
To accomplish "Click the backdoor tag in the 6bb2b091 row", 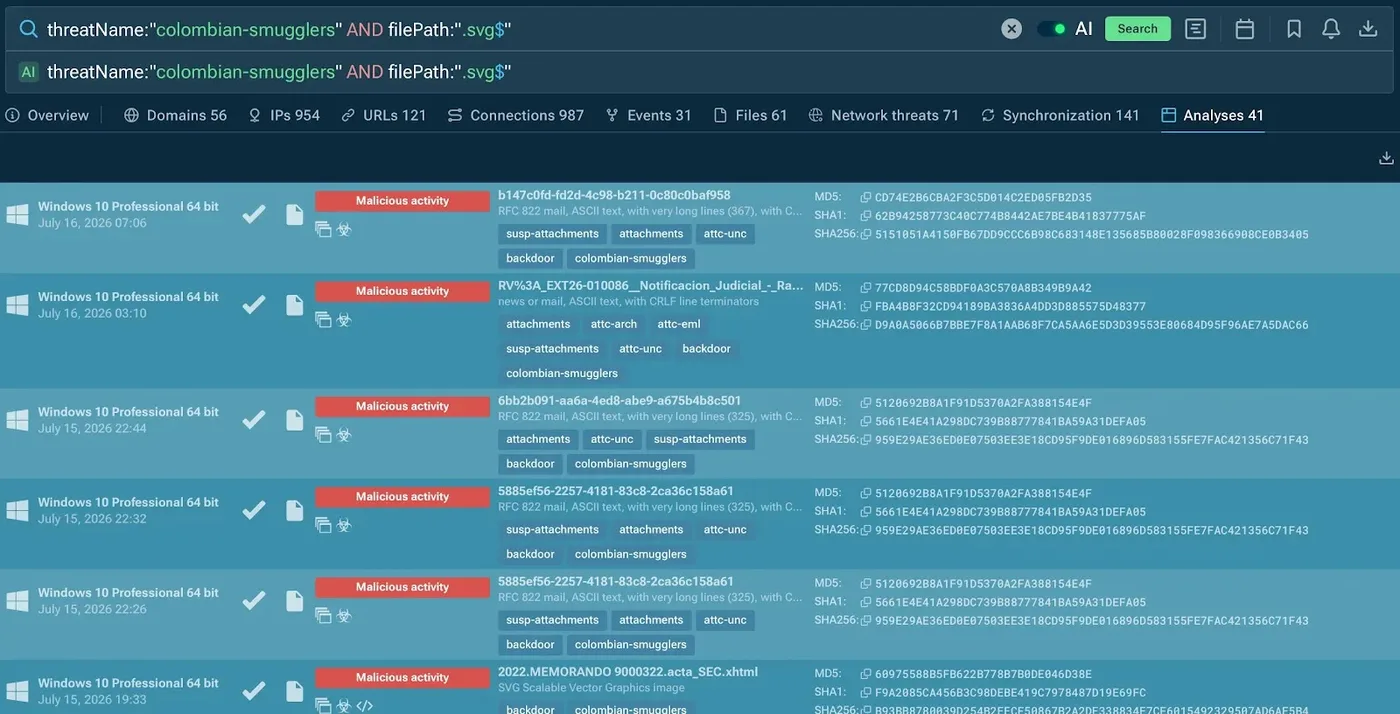I will pyautogui.click(x=530, y=464).
